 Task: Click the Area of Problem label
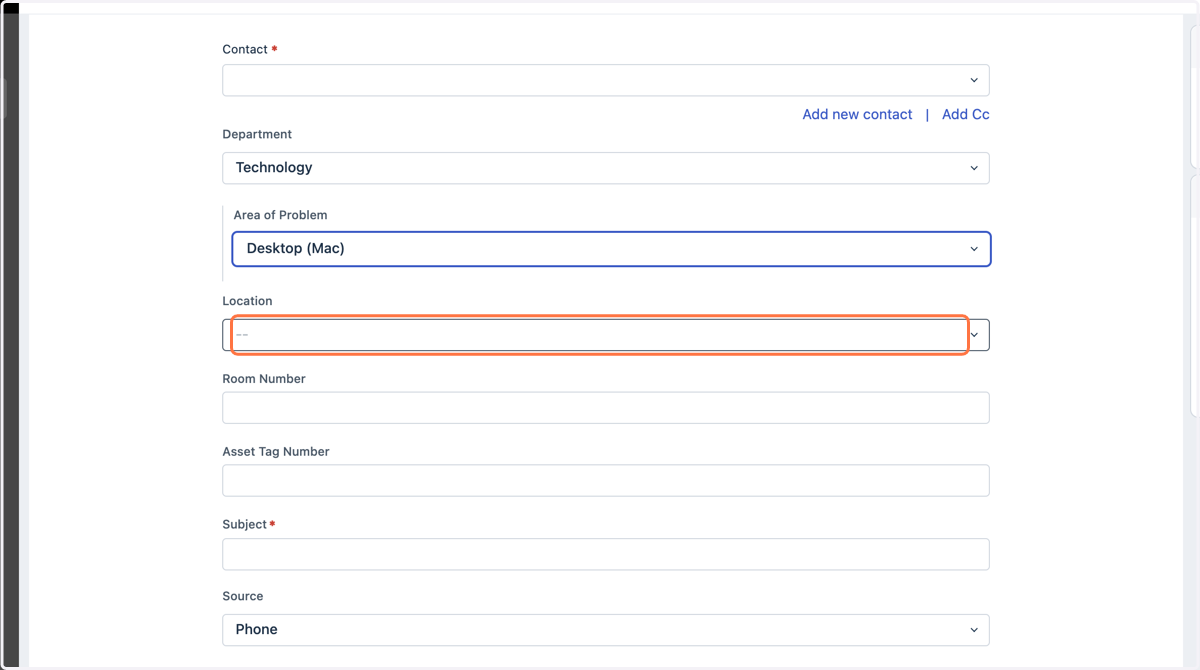coord(280,215)
